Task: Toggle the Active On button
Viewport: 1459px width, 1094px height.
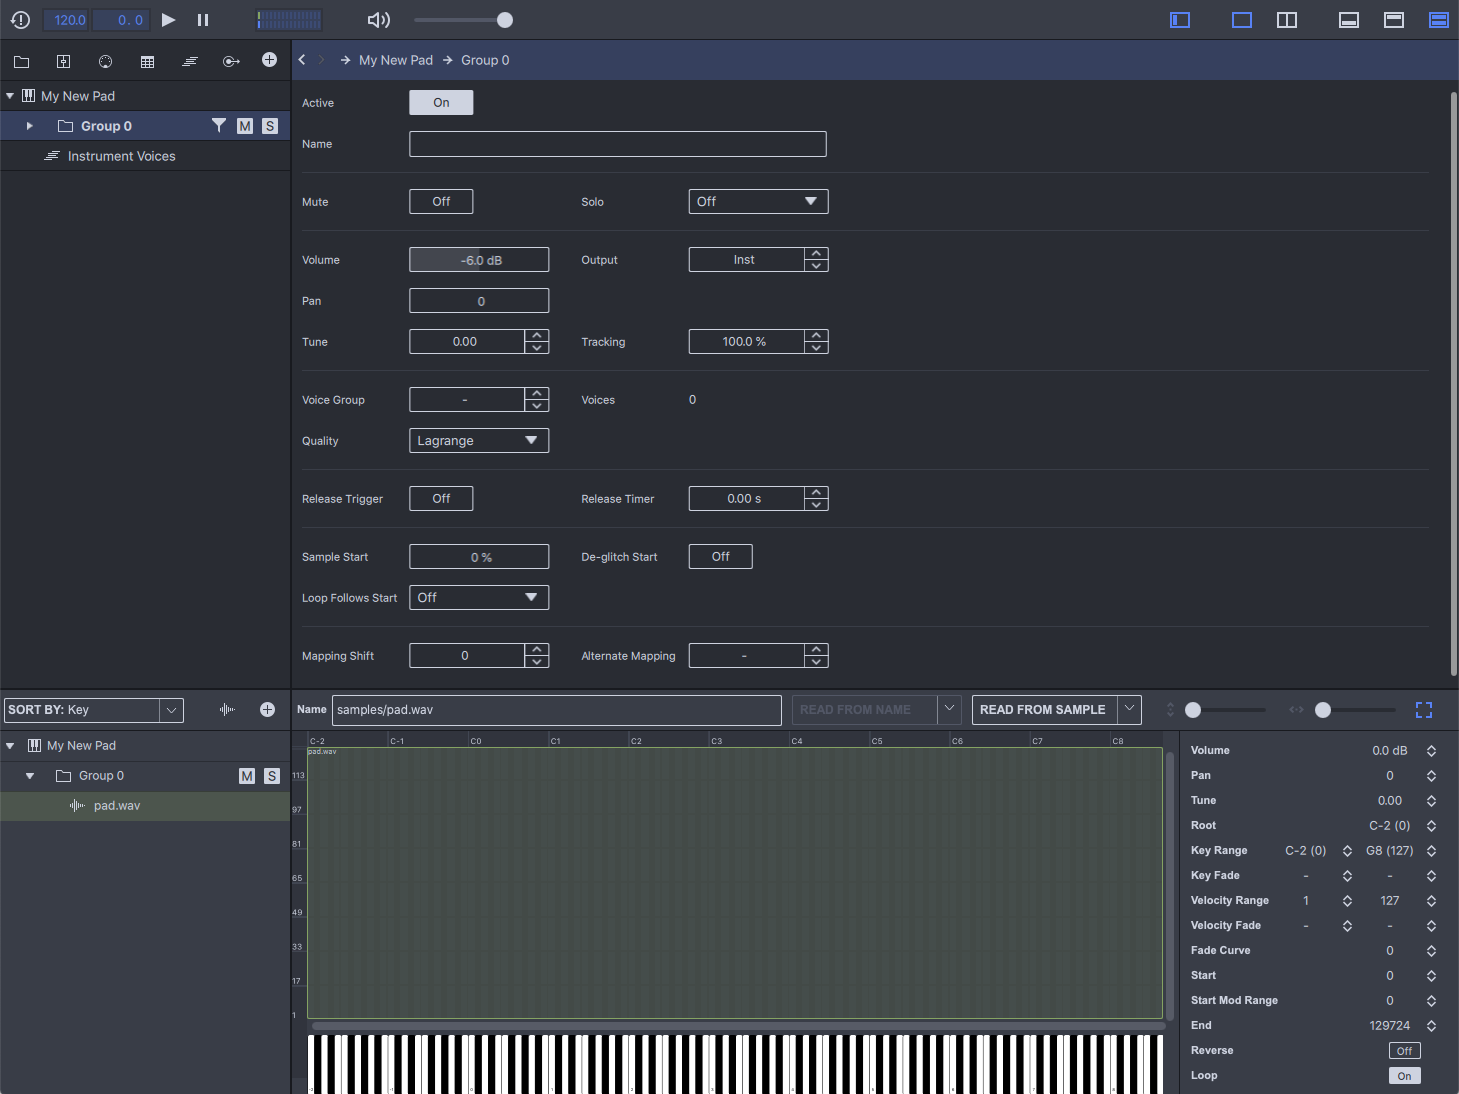Action: pos(441,103)
